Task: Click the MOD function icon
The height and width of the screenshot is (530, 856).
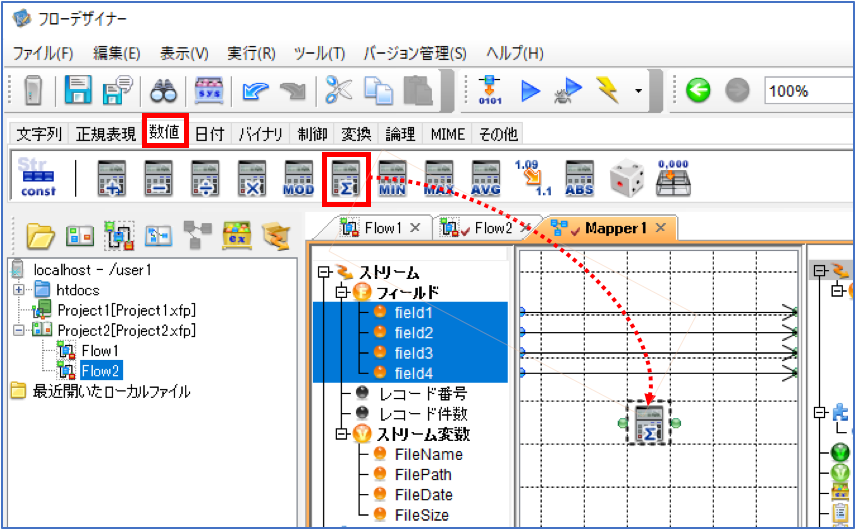Action: (299, 178)
